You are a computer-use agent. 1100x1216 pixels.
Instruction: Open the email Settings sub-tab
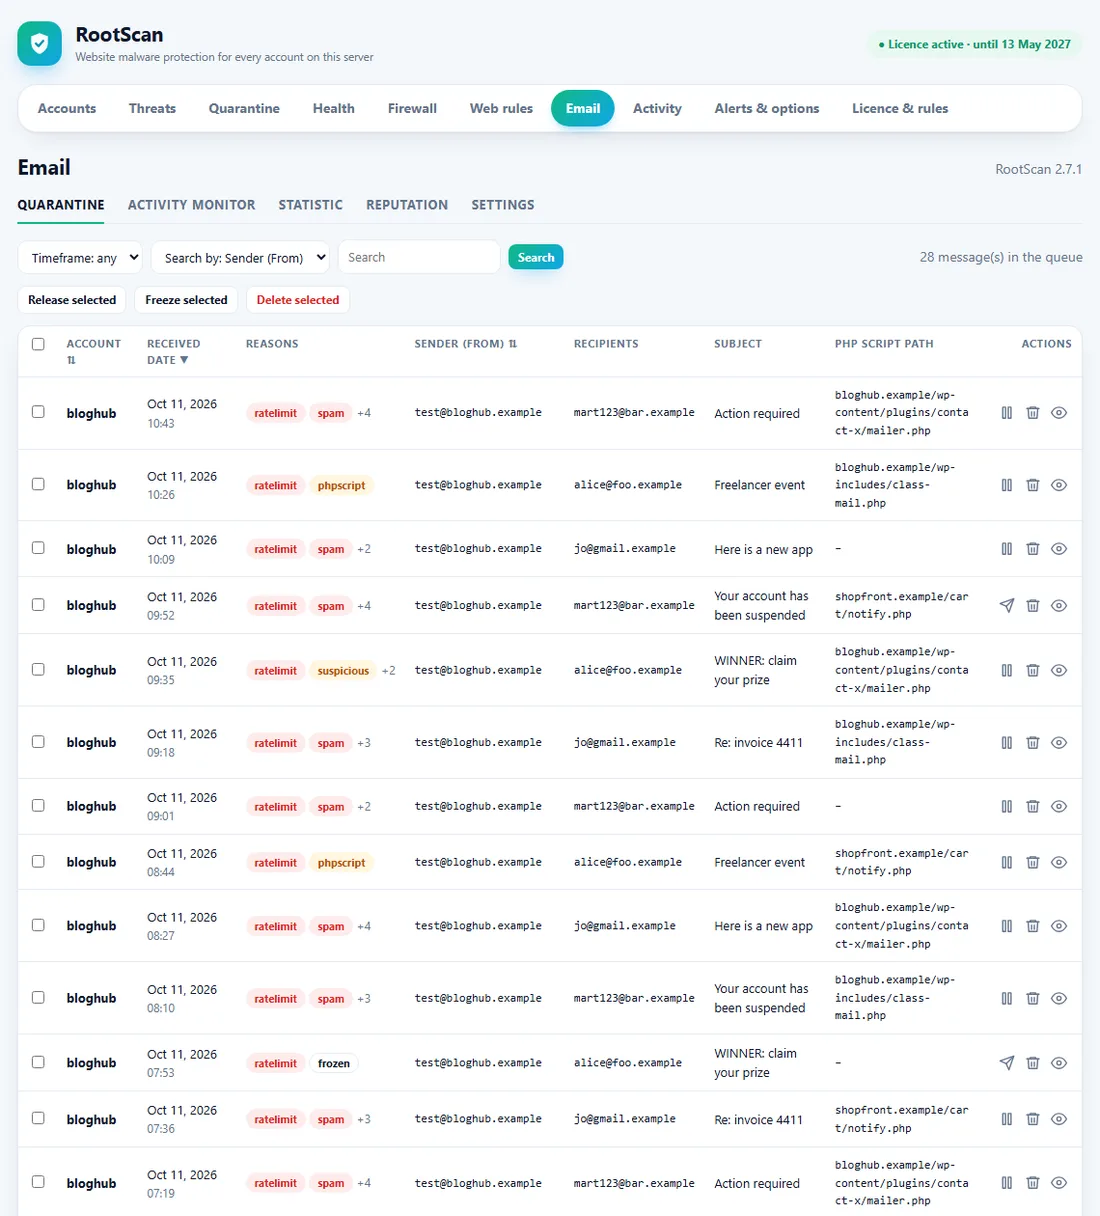(x=503, y=205)
